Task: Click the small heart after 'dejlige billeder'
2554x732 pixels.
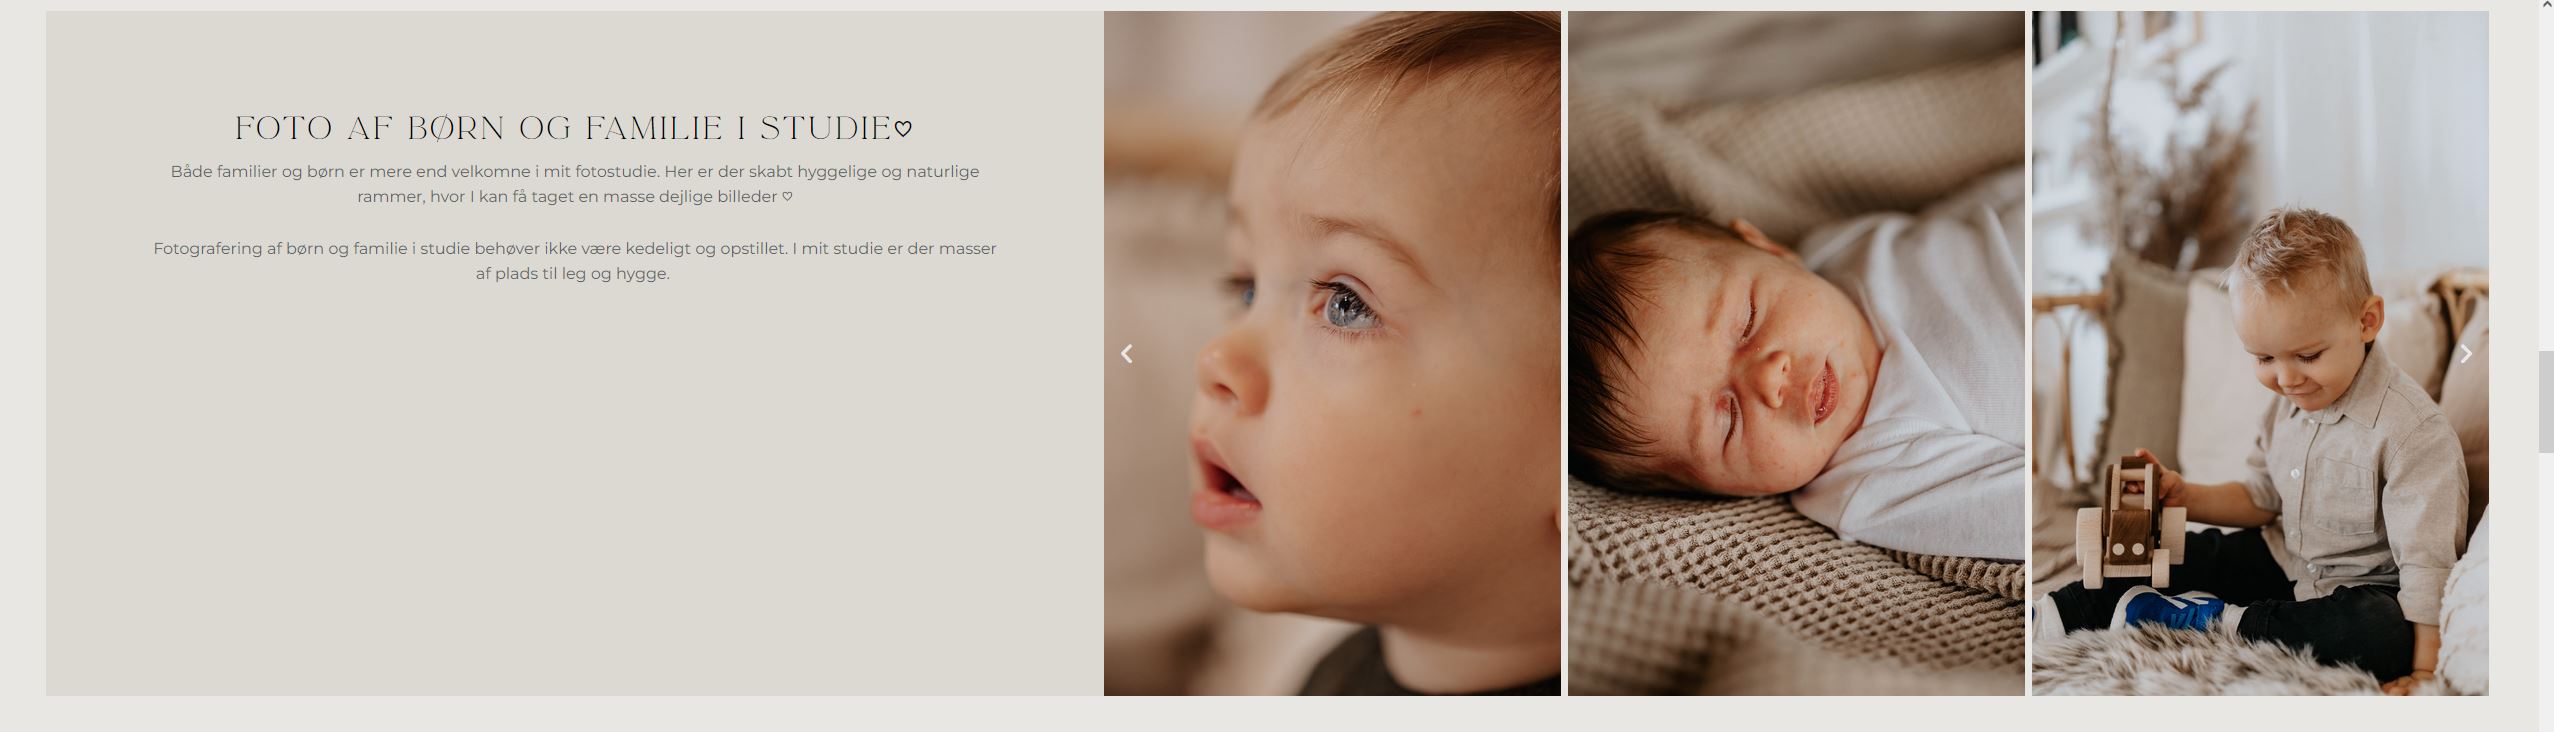Action: coord(787,197)
